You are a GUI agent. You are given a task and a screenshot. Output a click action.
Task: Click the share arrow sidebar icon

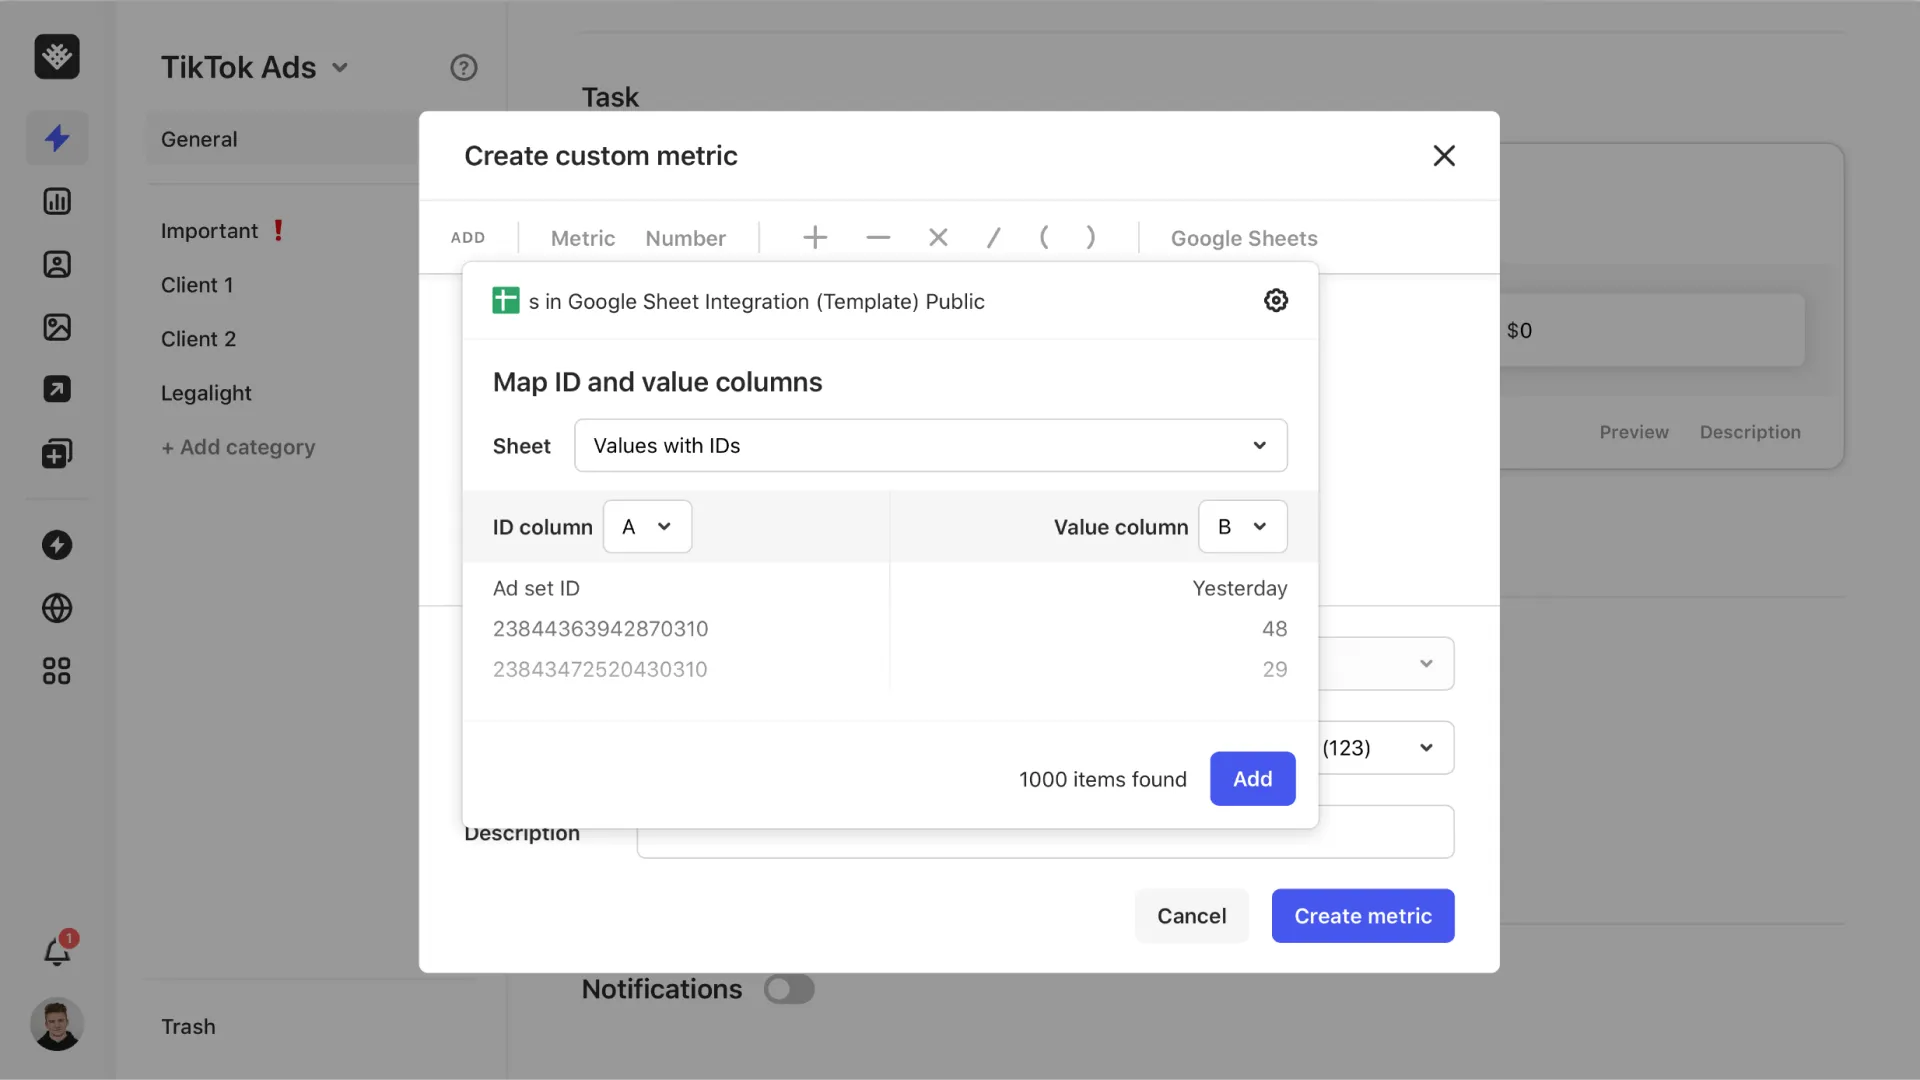57,389
